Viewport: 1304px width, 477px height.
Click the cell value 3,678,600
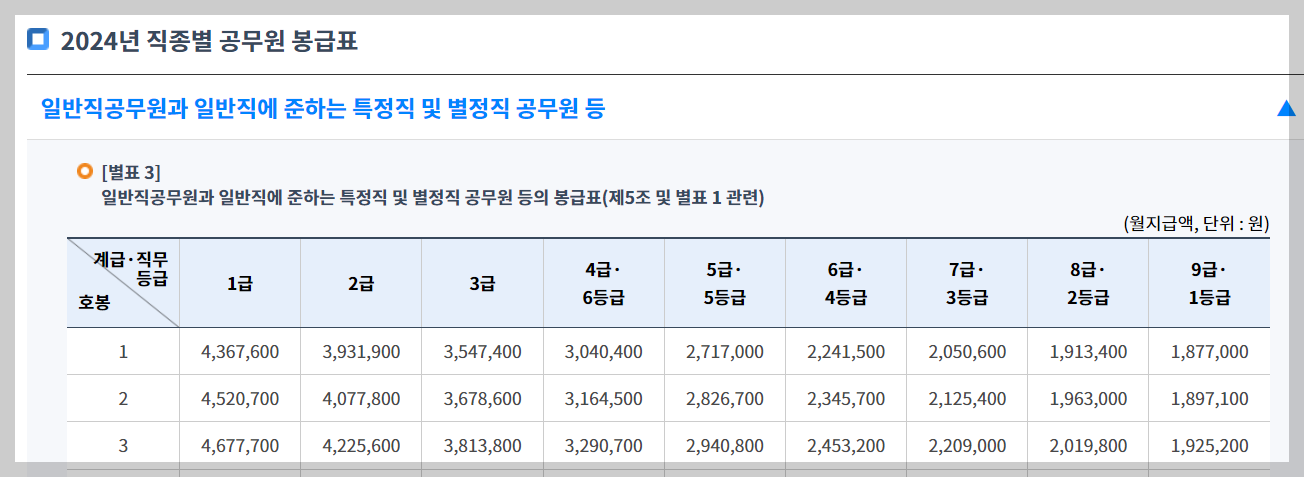pyautogui.click(x=482, y=399)
